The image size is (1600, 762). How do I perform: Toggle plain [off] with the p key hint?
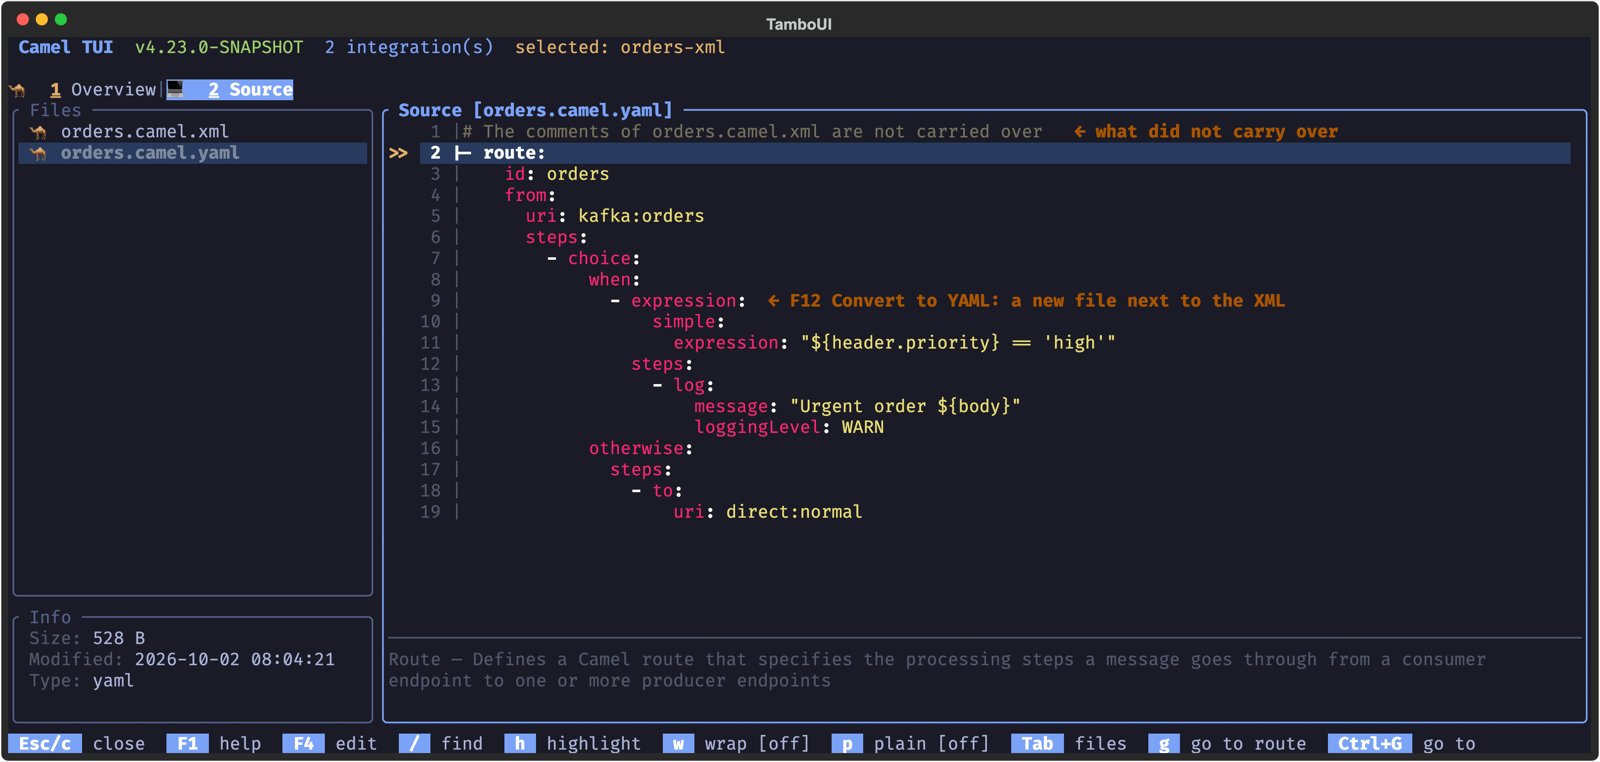(910, 743)
